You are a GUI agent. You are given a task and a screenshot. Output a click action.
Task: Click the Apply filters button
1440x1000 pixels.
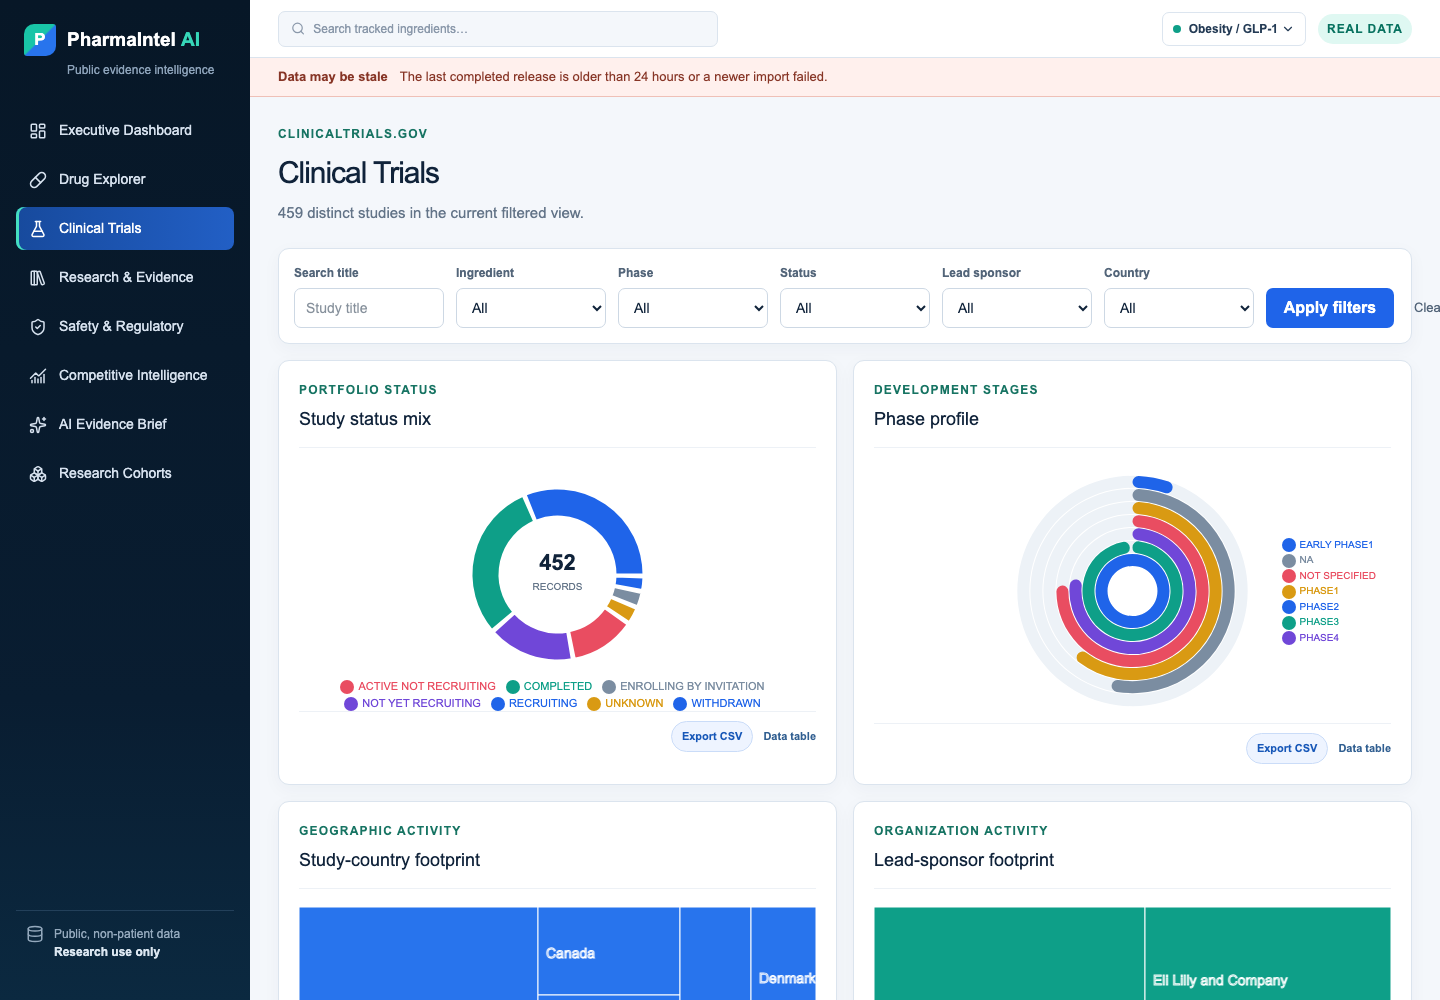pos(1330,308)
